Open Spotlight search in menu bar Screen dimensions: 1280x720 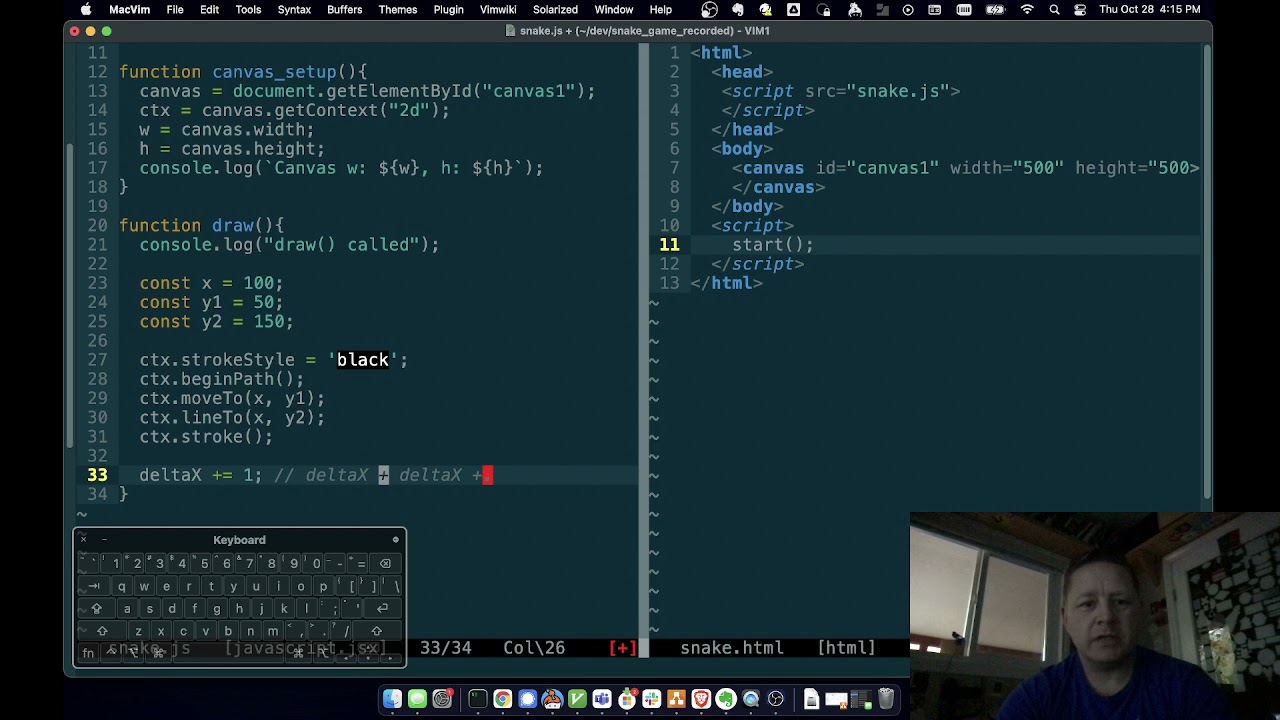click(x=1054, y=9)
